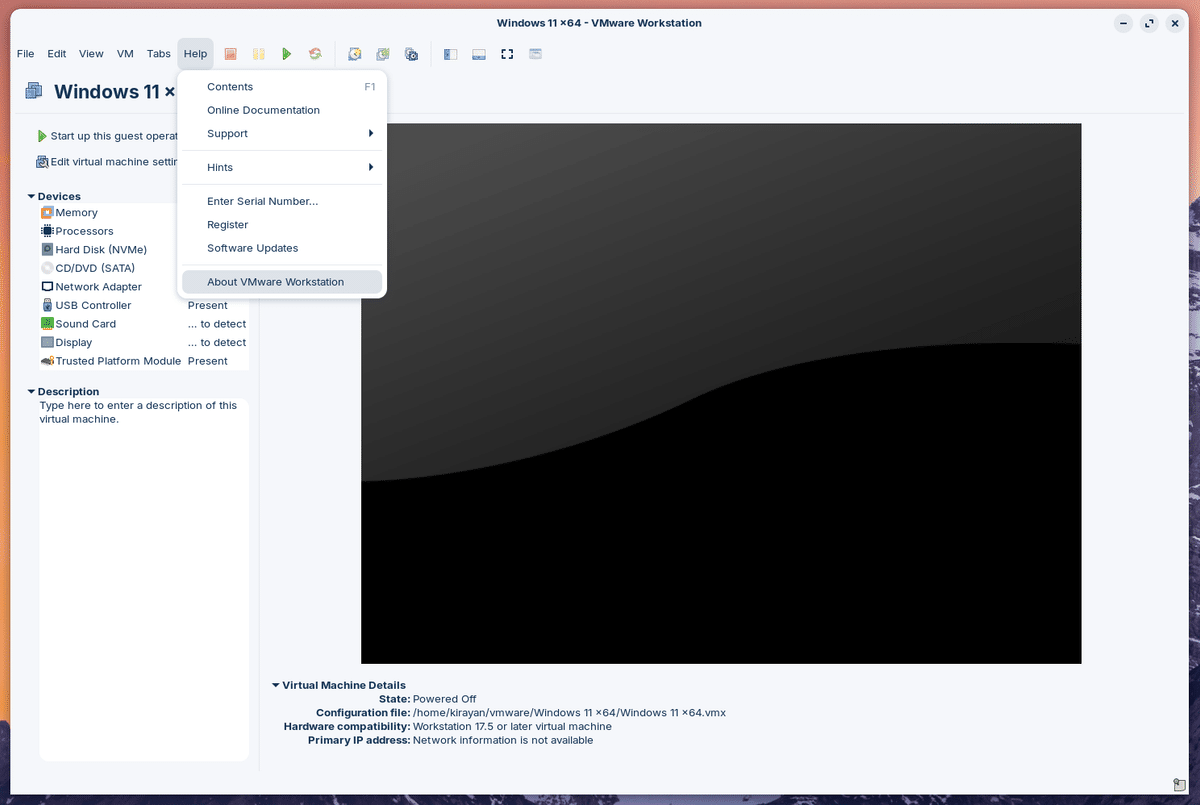Viewport: 1200px width, 805px height.
Task: Select the CD/DVD (SATA) device
Action: [144, 268]
